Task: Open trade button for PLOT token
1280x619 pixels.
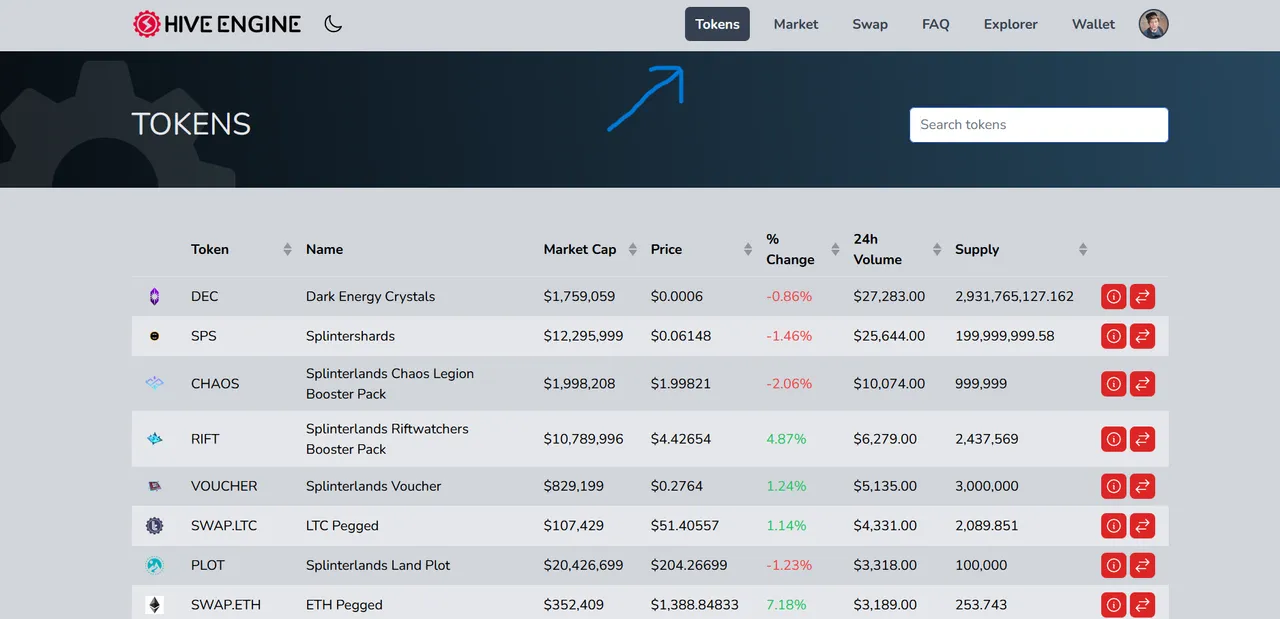Action: coord(1143,565)
